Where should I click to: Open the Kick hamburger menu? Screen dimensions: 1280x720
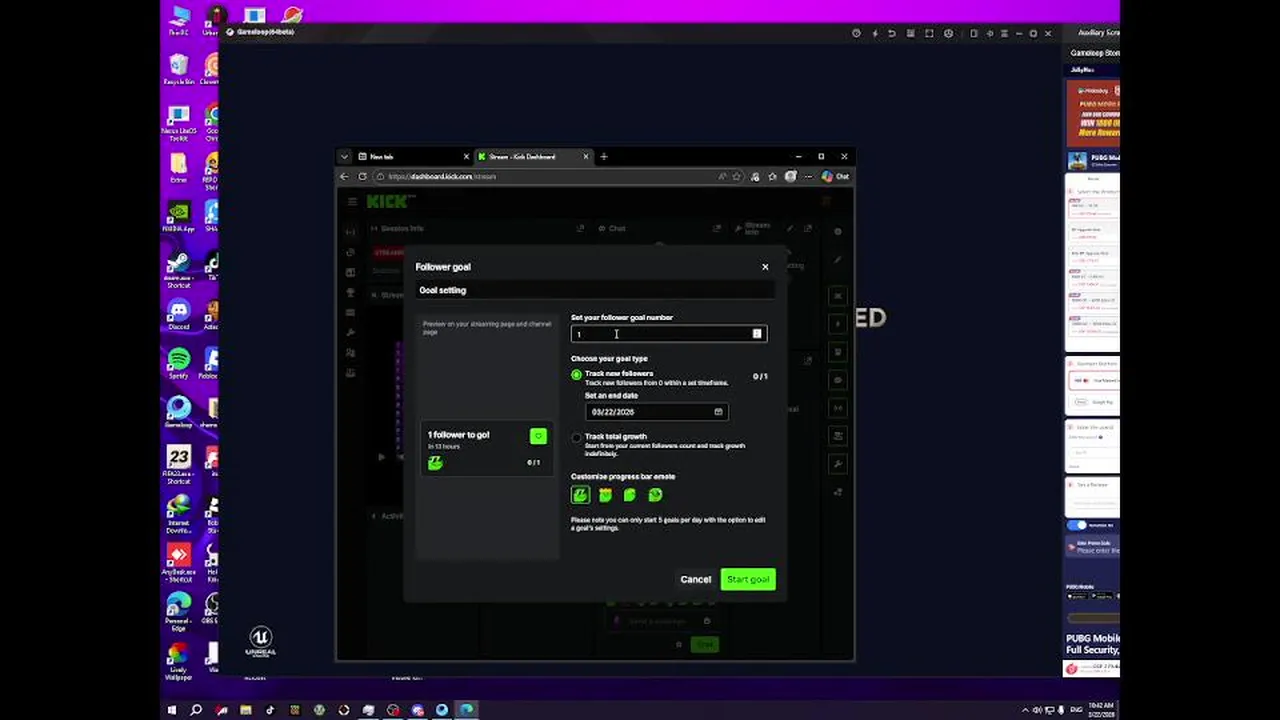(352, 202)
